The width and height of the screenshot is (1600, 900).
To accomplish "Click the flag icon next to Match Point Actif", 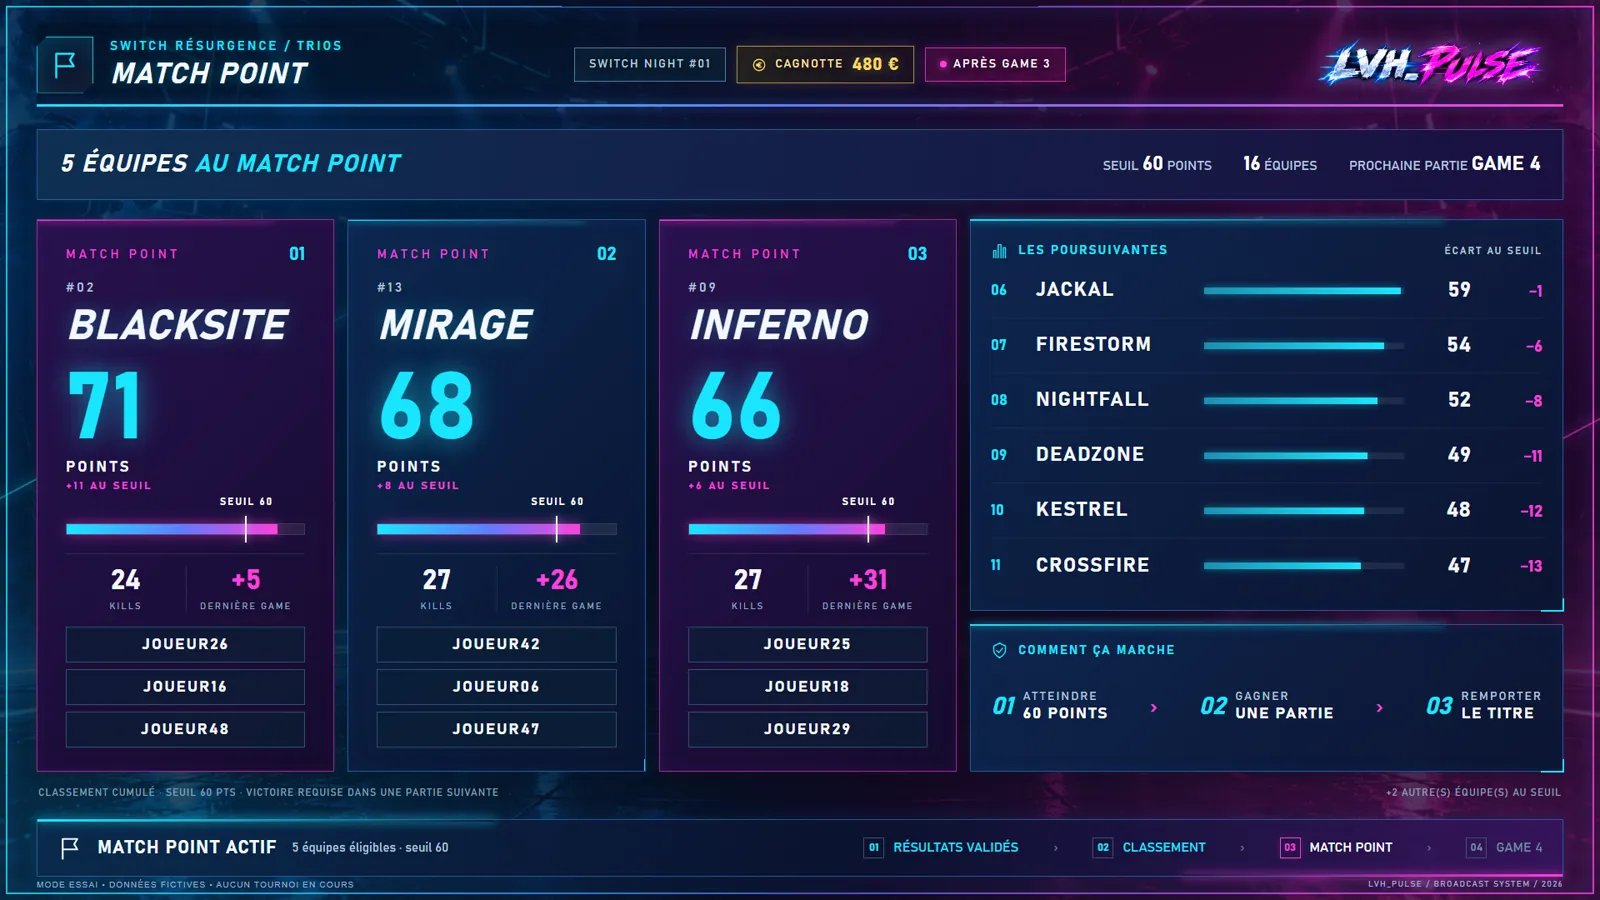I will click(69, 848).
